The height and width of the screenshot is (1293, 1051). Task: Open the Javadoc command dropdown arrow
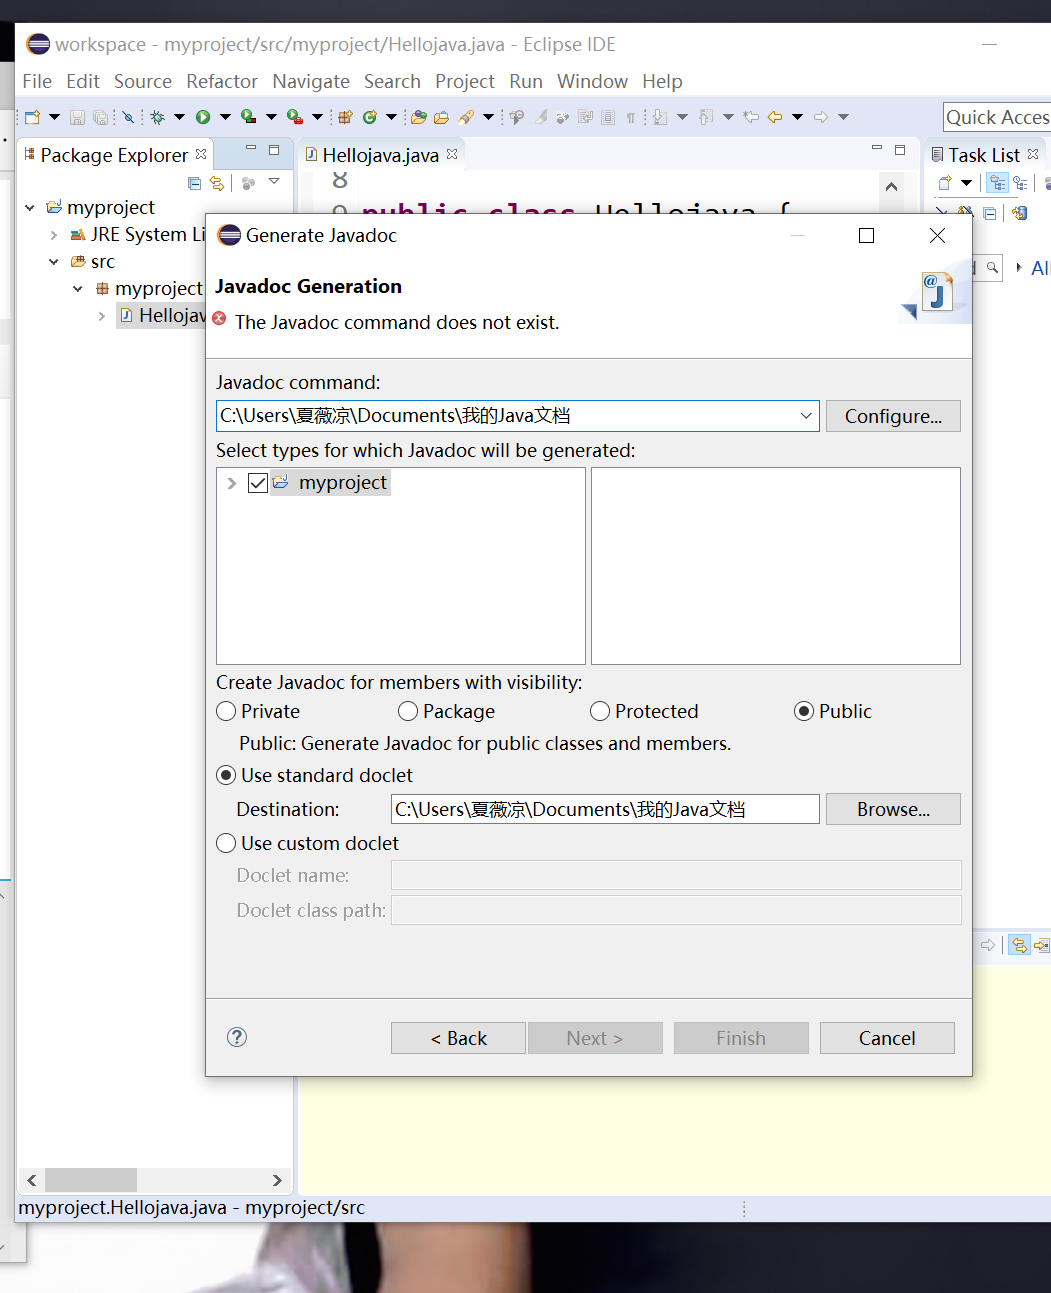pyautogui.click(x=806, y=416)
